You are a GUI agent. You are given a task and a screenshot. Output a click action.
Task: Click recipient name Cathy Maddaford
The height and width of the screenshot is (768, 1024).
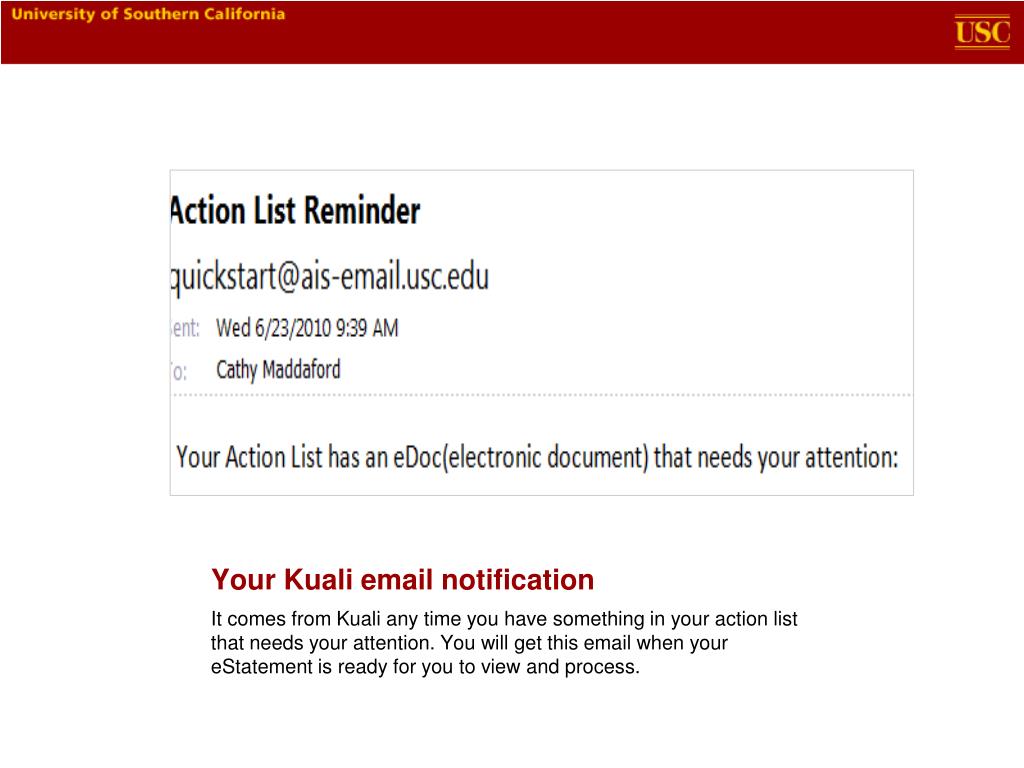(278, 370)
